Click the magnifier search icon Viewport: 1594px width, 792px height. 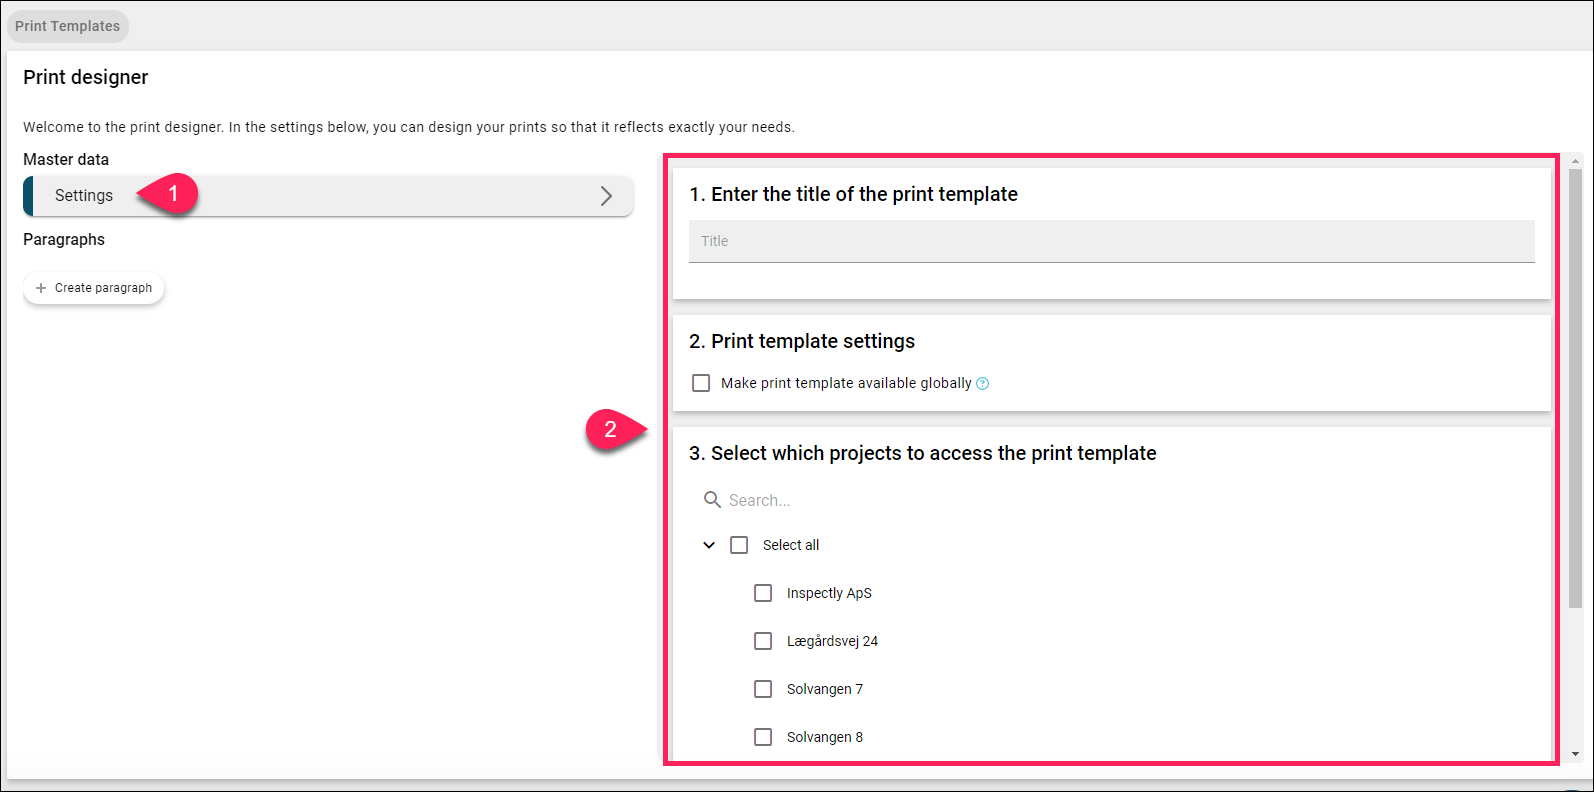point(713,499)
